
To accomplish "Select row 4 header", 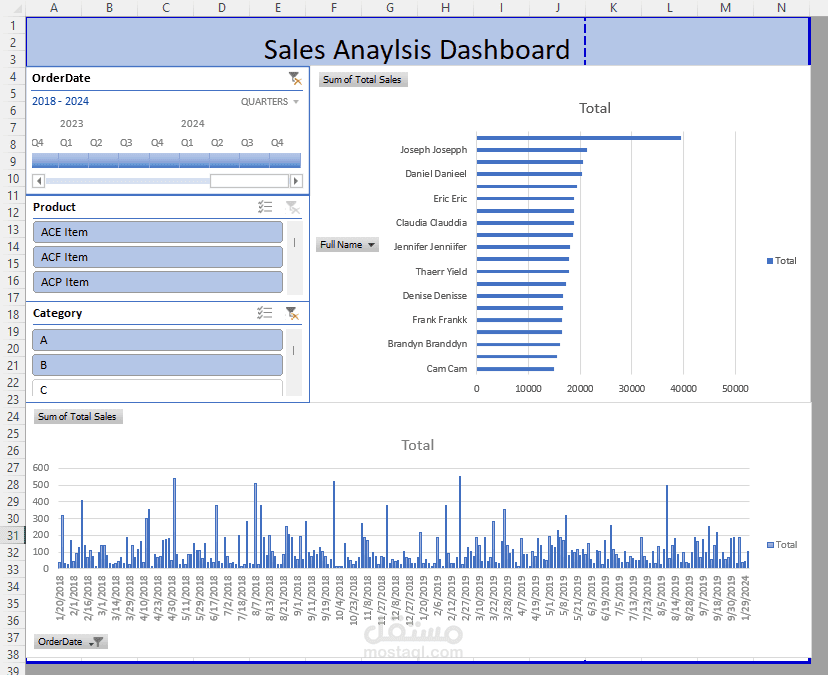I will click(x=13, y=77).
